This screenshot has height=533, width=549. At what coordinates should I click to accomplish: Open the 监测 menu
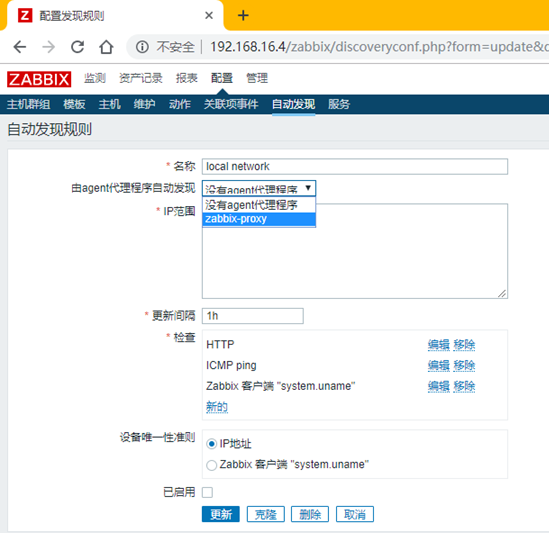[x=95, y=78]
